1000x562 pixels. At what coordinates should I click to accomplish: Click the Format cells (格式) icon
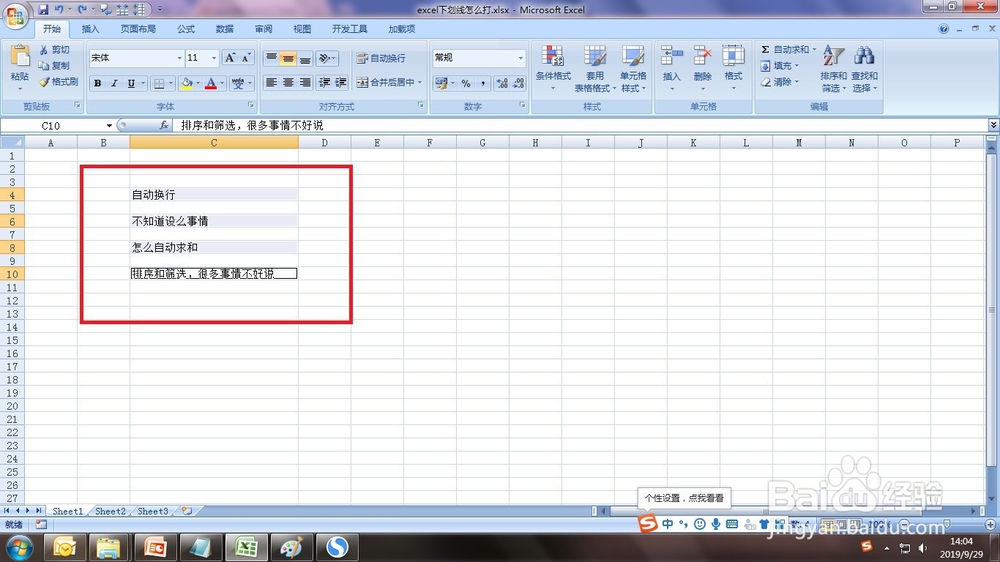point(733,56)
